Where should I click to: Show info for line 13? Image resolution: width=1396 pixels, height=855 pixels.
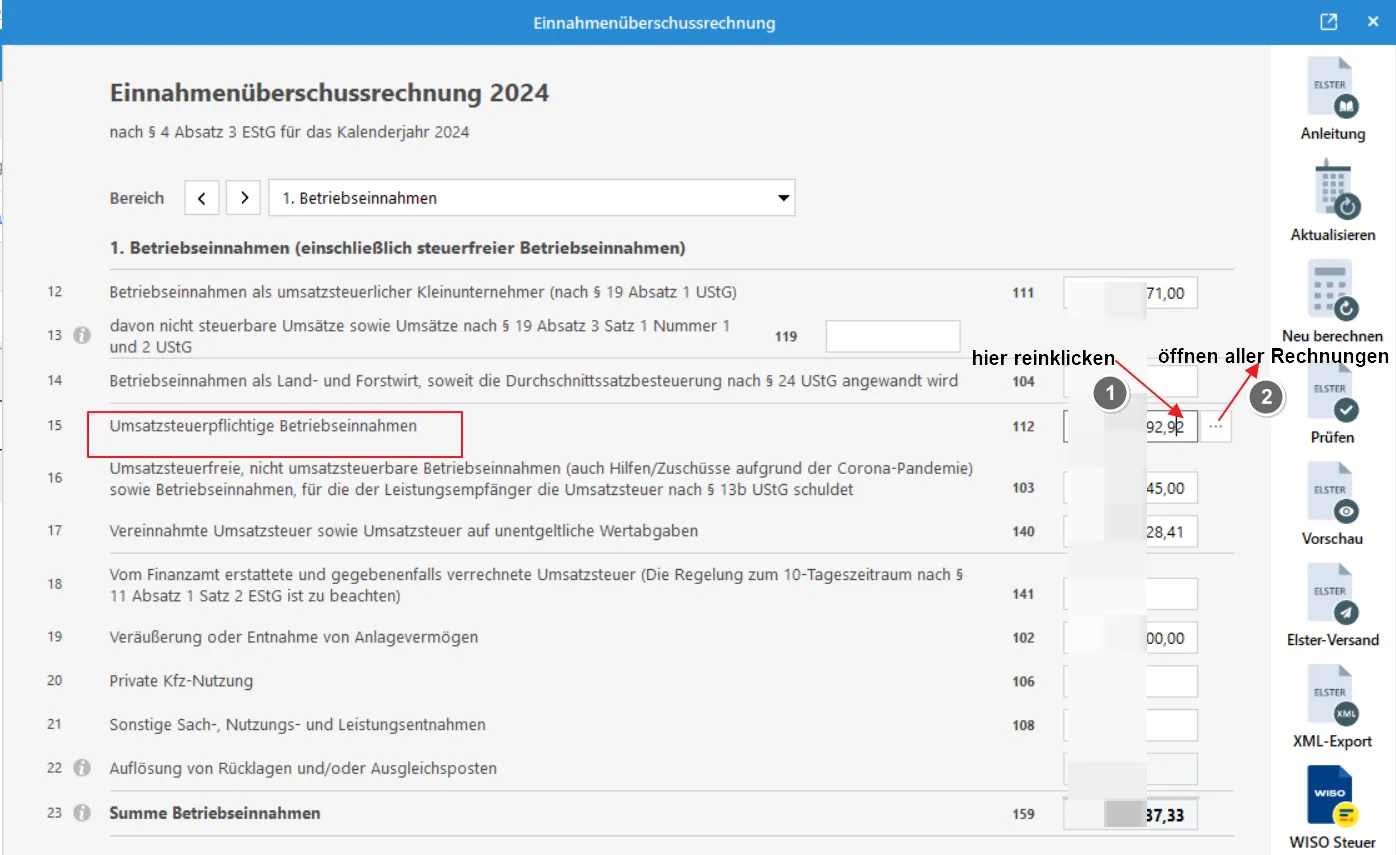[82, 336]
